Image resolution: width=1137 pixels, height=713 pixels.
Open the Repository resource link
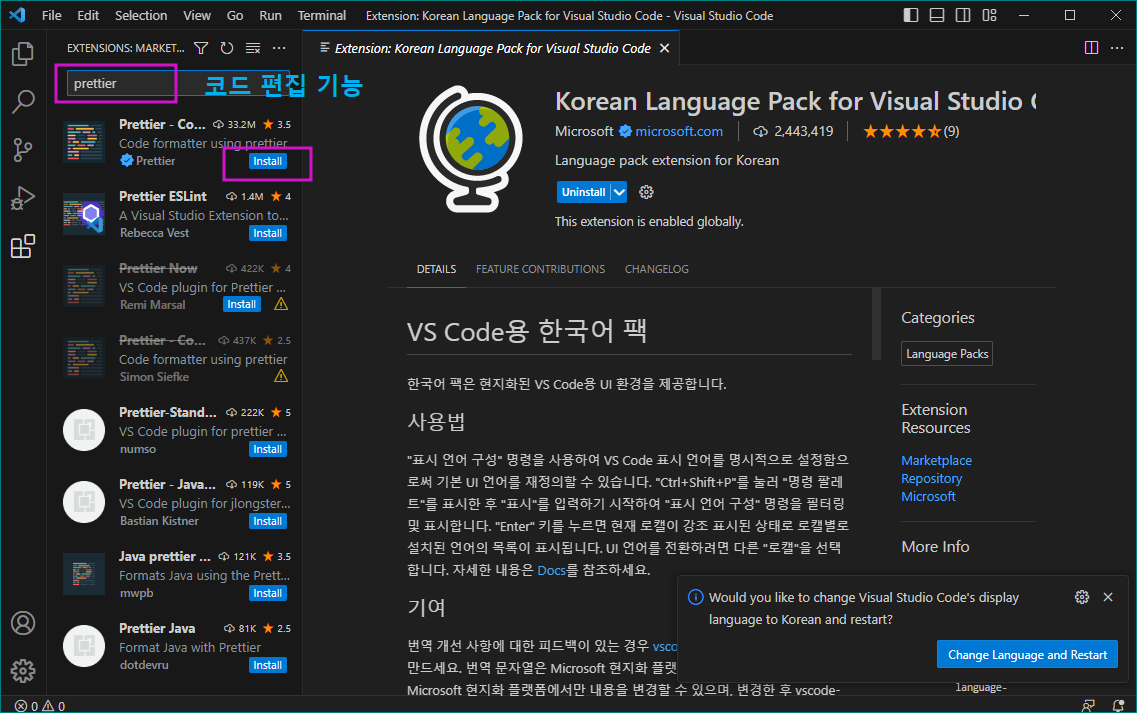[931, 478]
